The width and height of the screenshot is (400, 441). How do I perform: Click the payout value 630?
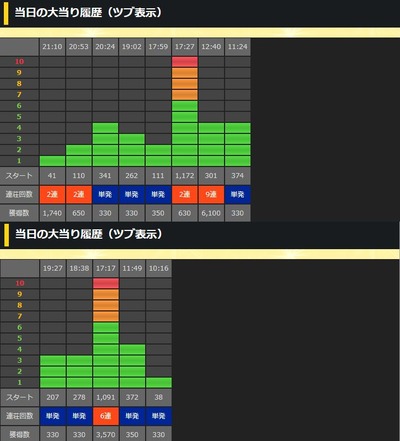(185, 213)
